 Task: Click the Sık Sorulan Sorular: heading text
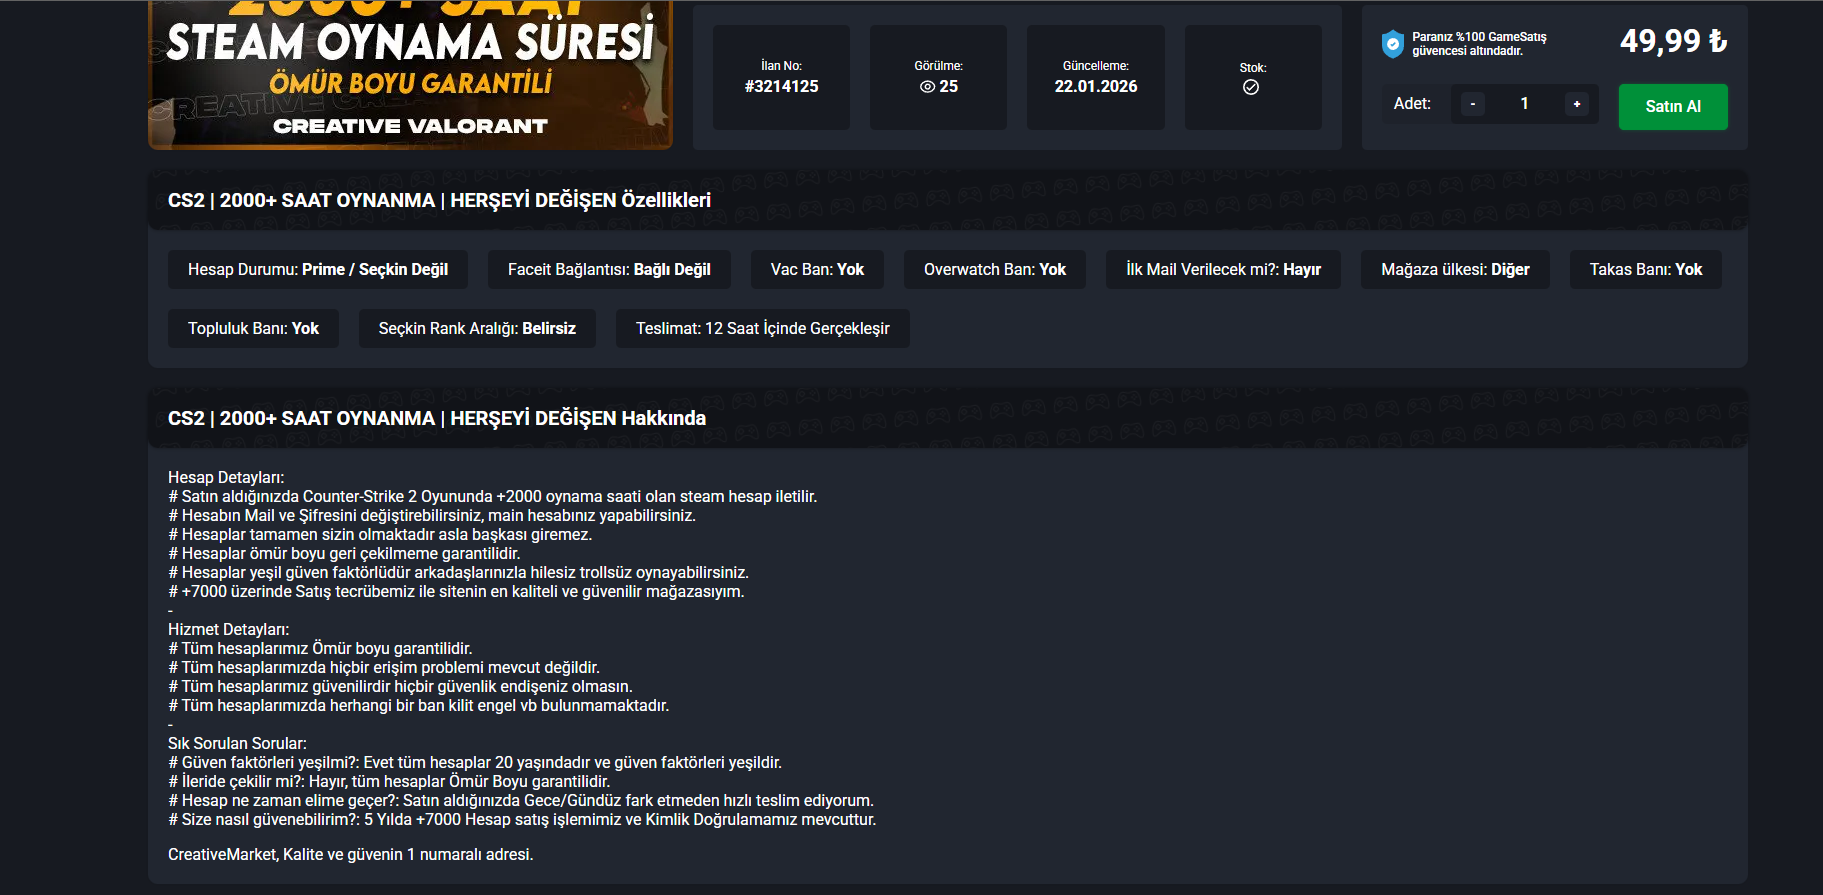point(238,743)
